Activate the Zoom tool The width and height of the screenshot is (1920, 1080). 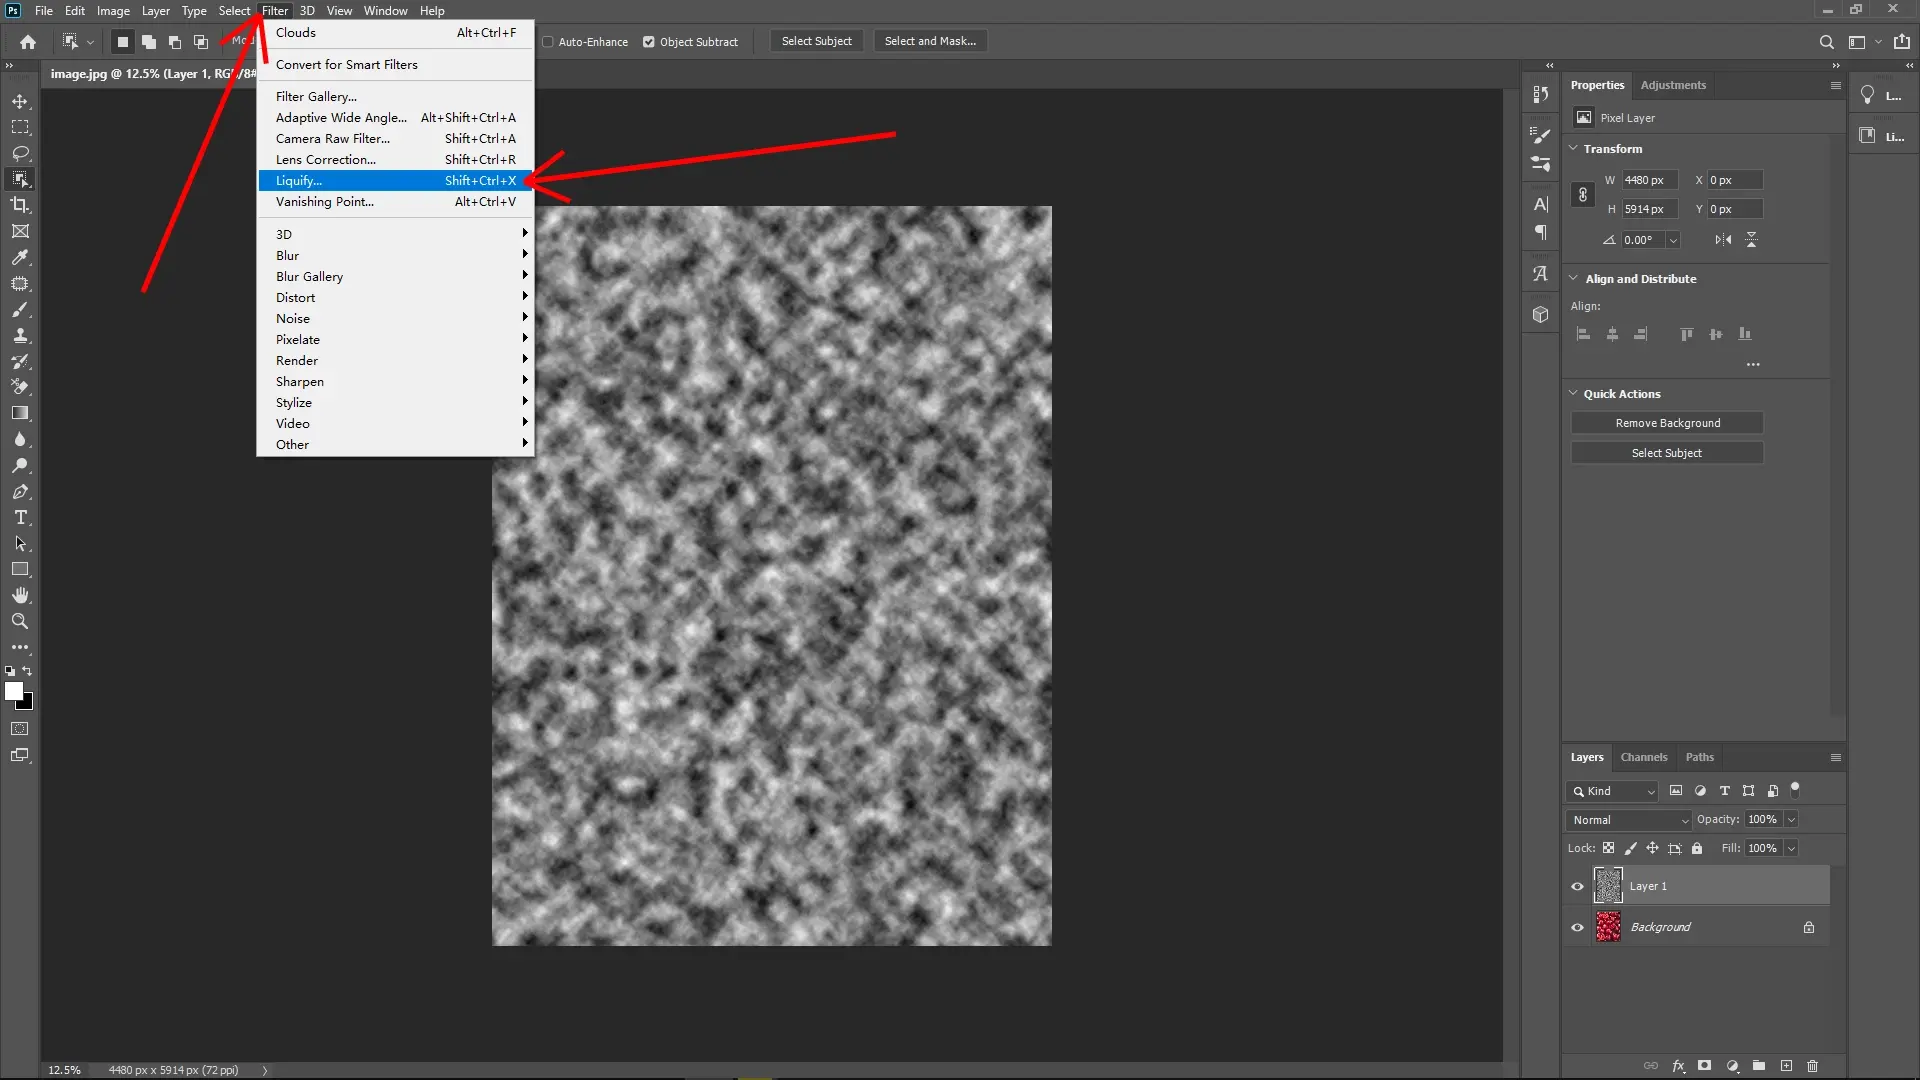[x=20, y=621]
